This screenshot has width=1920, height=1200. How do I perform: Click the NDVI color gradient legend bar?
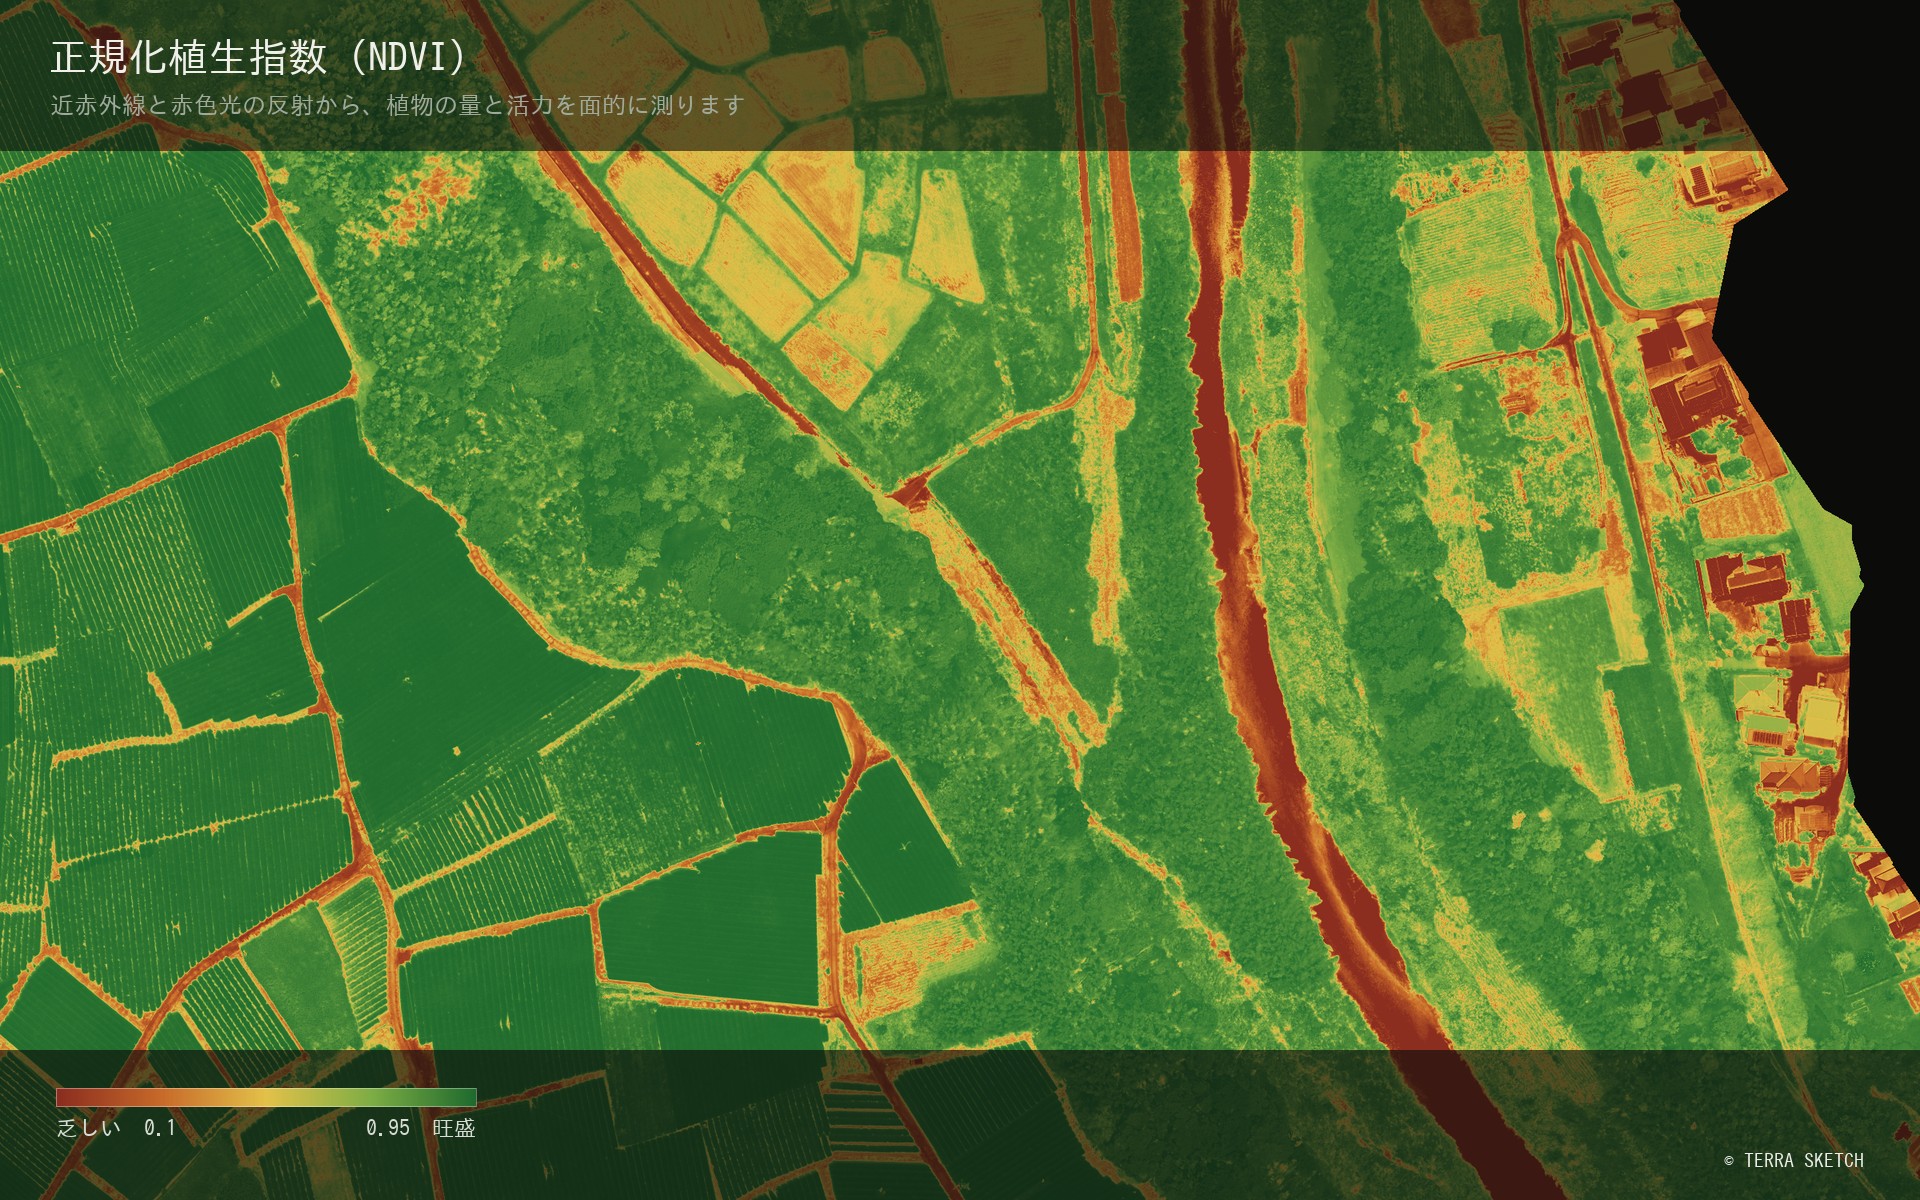(266, 1097)
